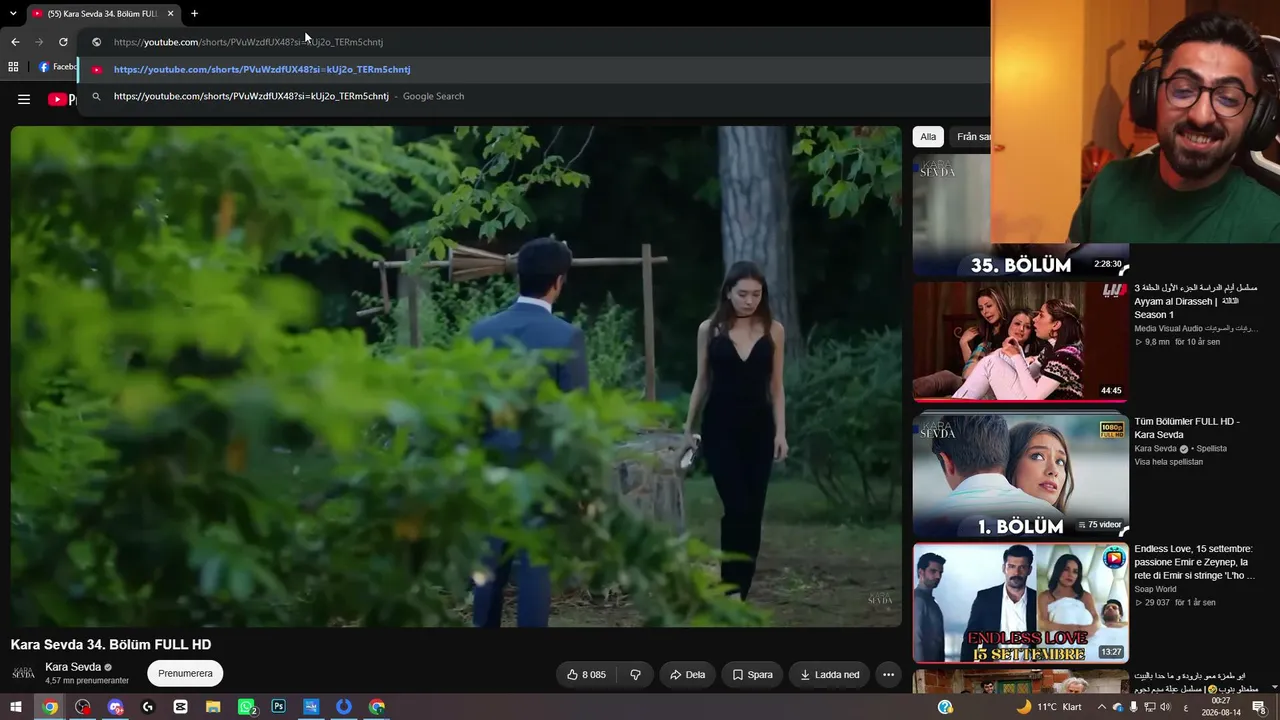Open WhatsApp from the taskbar

coord(246,707)
